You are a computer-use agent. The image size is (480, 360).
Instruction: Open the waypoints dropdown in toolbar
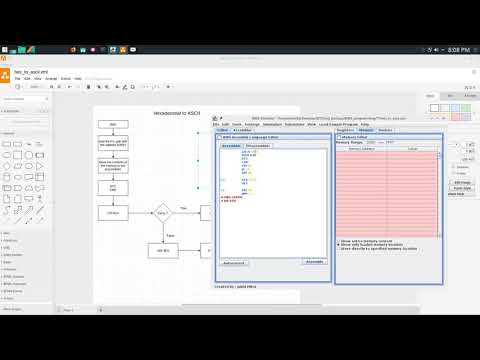point(156,87)
